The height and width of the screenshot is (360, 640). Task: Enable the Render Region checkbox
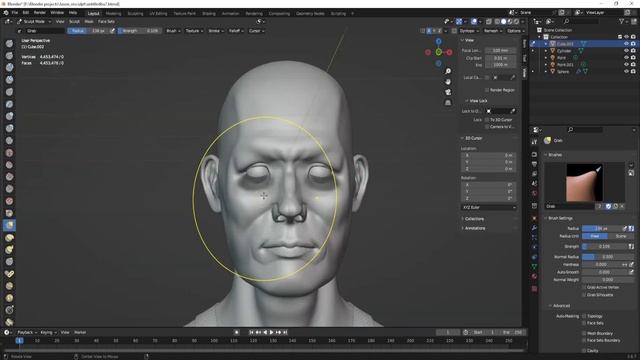(487, 90)
